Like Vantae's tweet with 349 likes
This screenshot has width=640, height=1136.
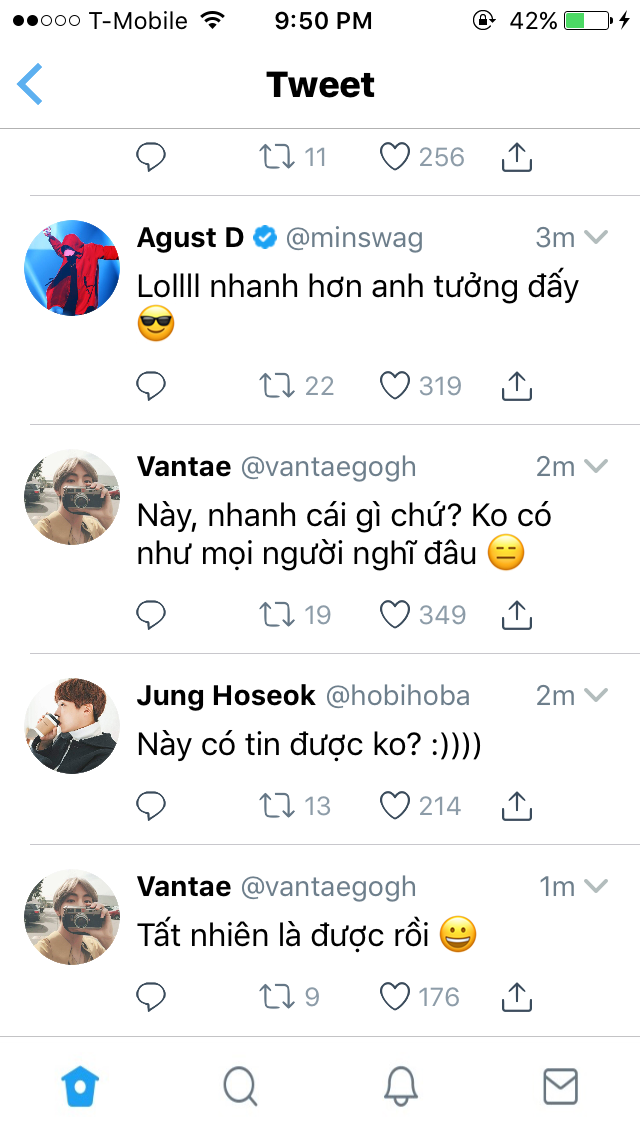[396, 614]
